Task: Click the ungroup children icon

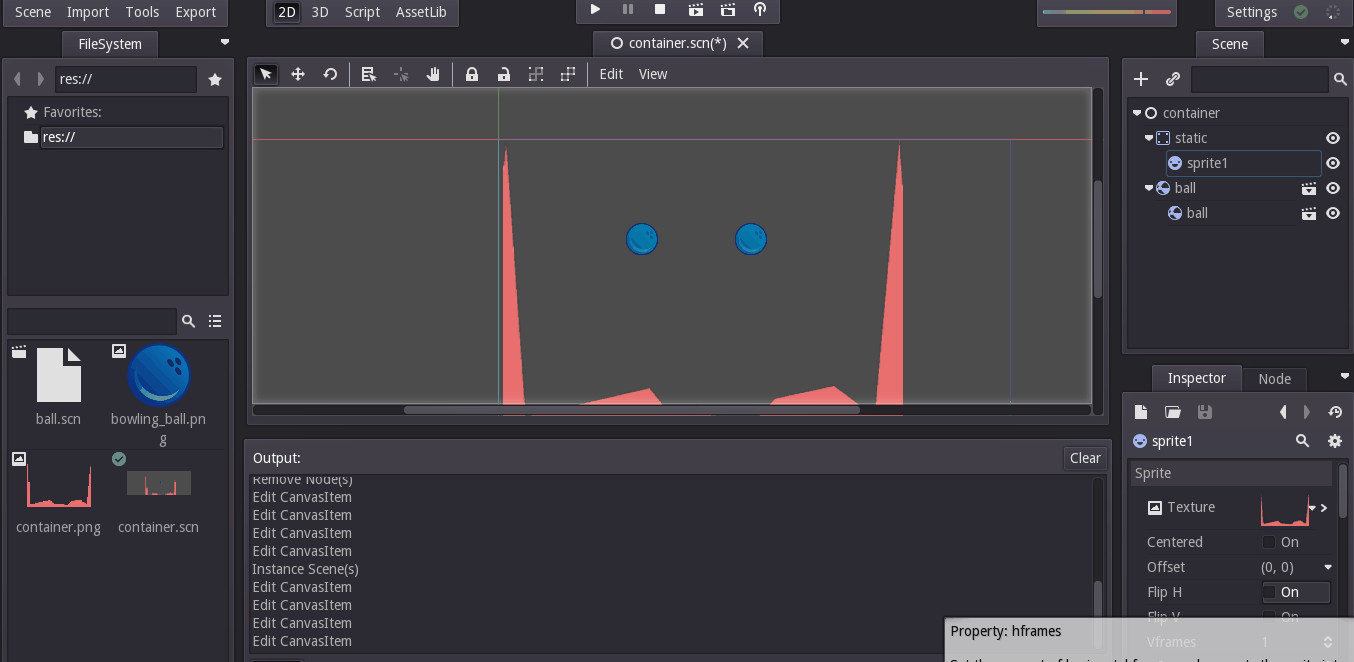Action: [x=568, y=74]
